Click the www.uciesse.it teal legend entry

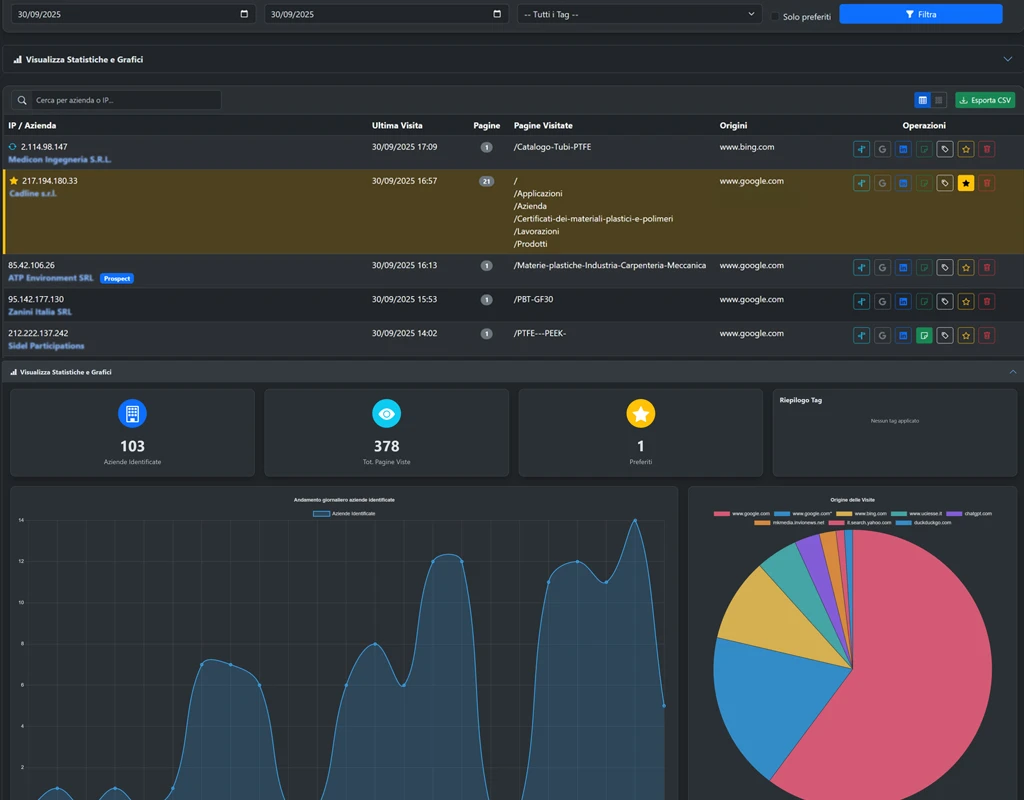pos(917,514)
